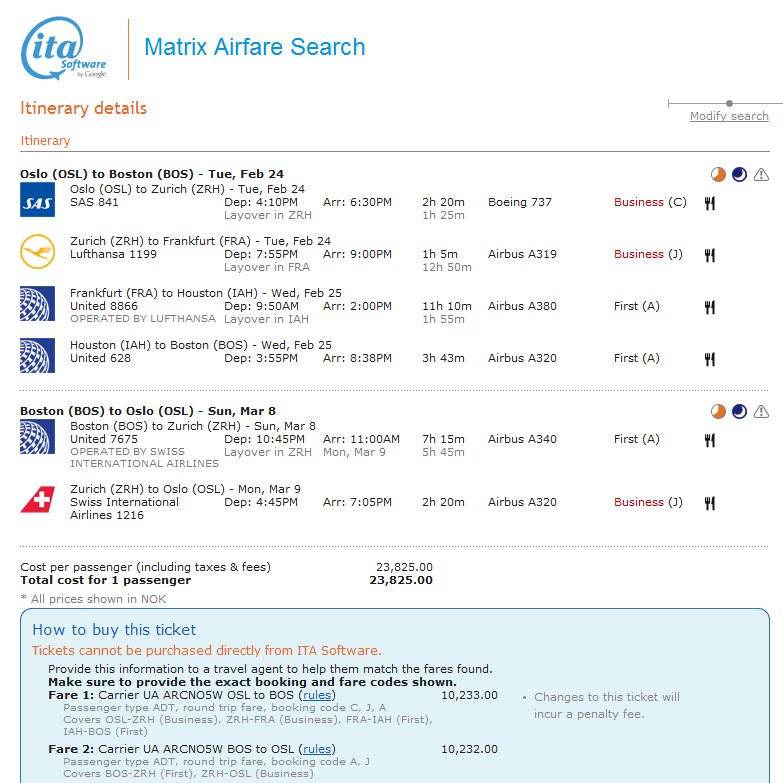Click the meal icon for Lufthansa 1199

710,255
